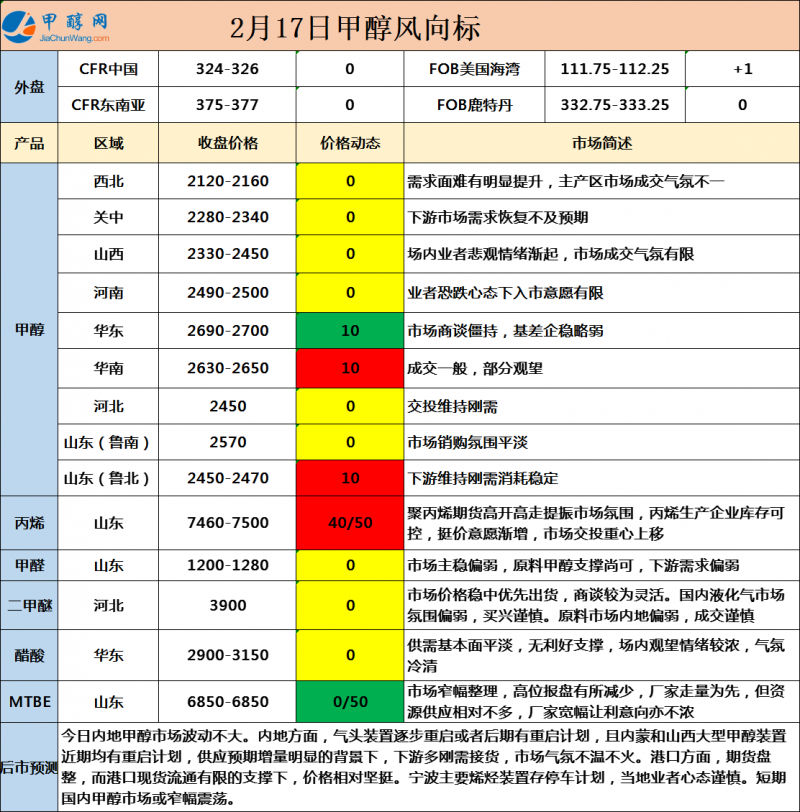Click the price 375-377

(227, 105)
